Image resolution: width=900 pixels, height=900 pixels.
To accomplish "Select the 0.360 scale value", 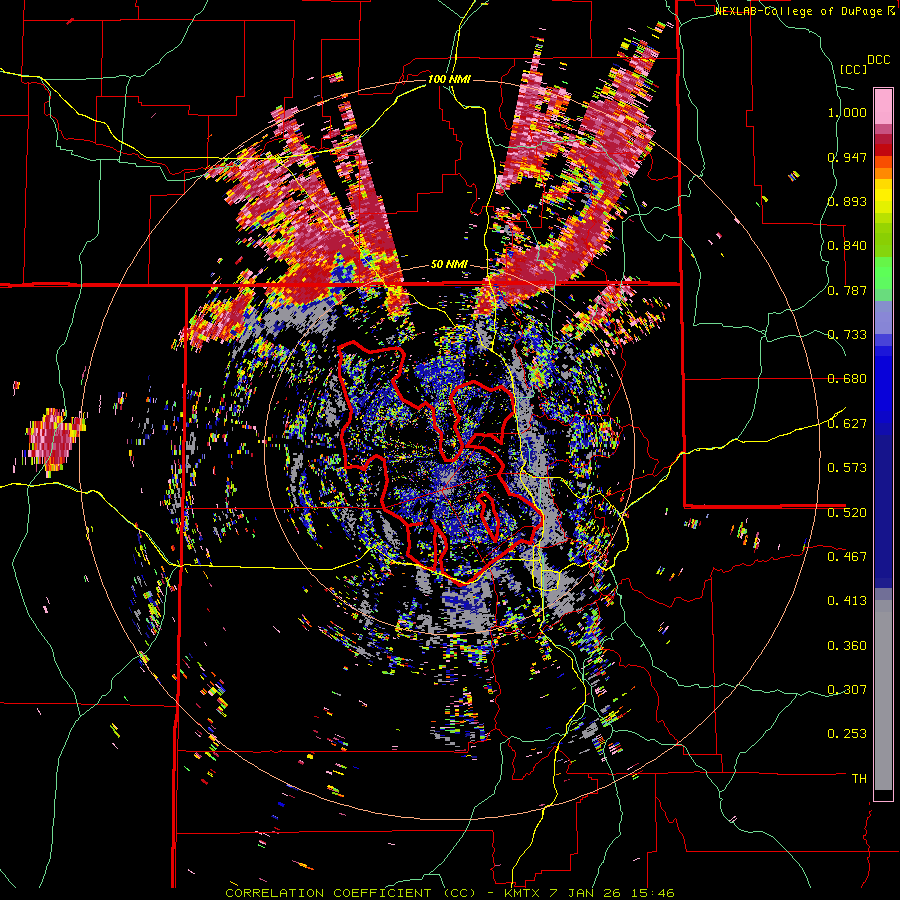I will (847, 646).
